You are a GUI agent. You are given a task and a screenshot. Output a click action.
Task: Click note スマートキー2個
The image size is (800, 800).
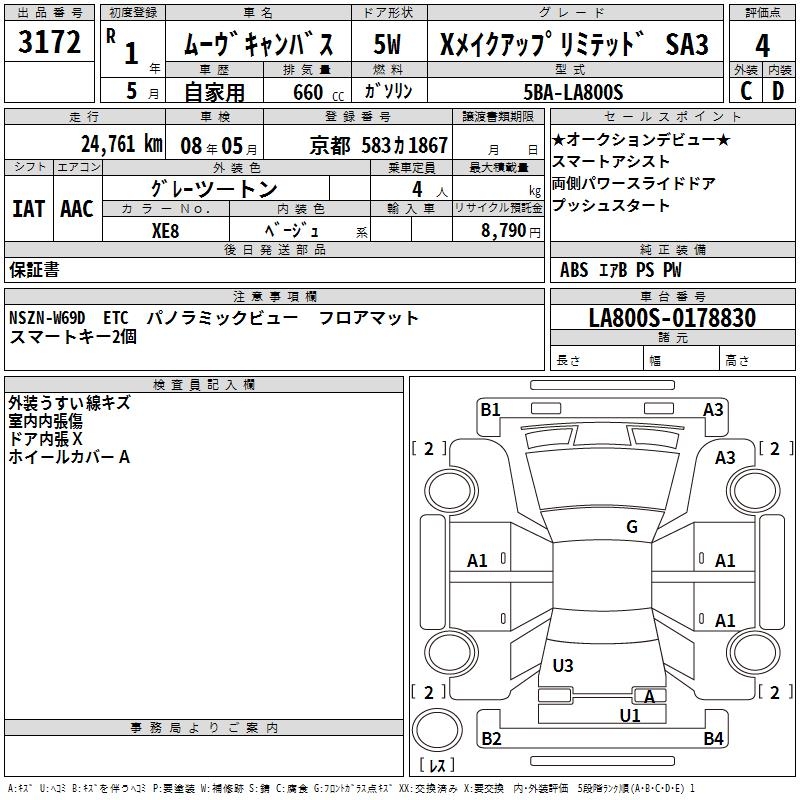[x=73, y=337]
